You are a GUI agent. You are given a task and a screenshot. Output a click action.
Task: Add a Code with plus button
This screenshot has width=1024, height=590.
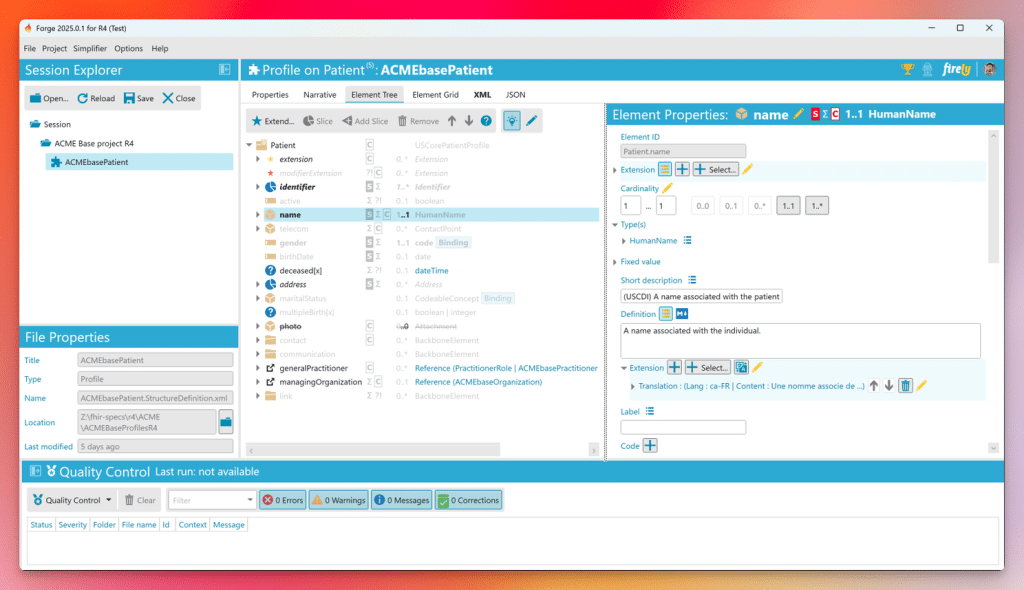tap(650, 446)
